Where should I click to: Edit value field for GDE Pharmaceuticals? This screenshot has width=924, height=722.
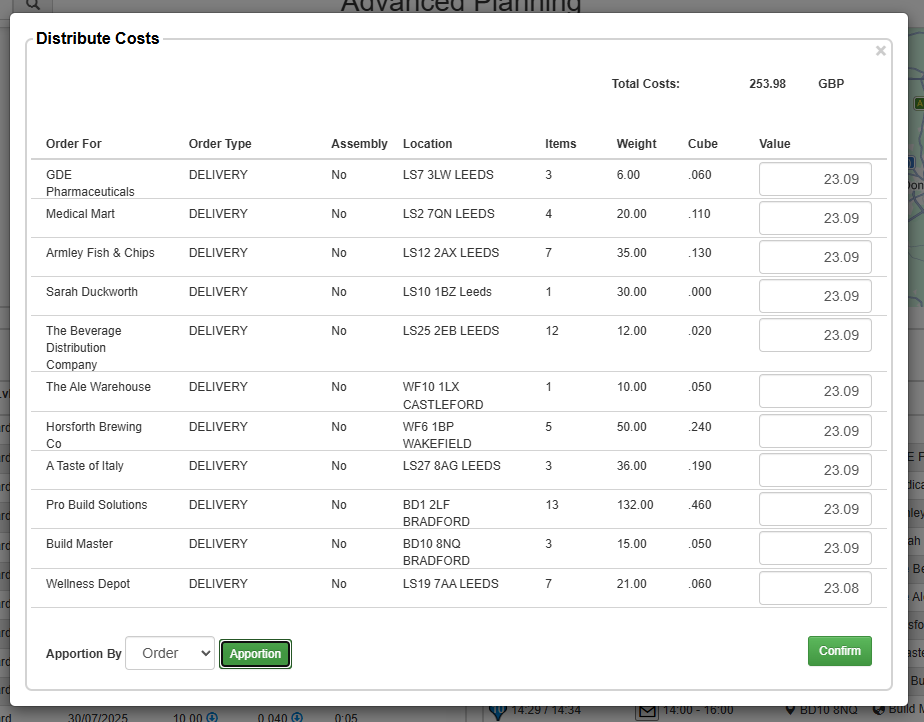815,179
